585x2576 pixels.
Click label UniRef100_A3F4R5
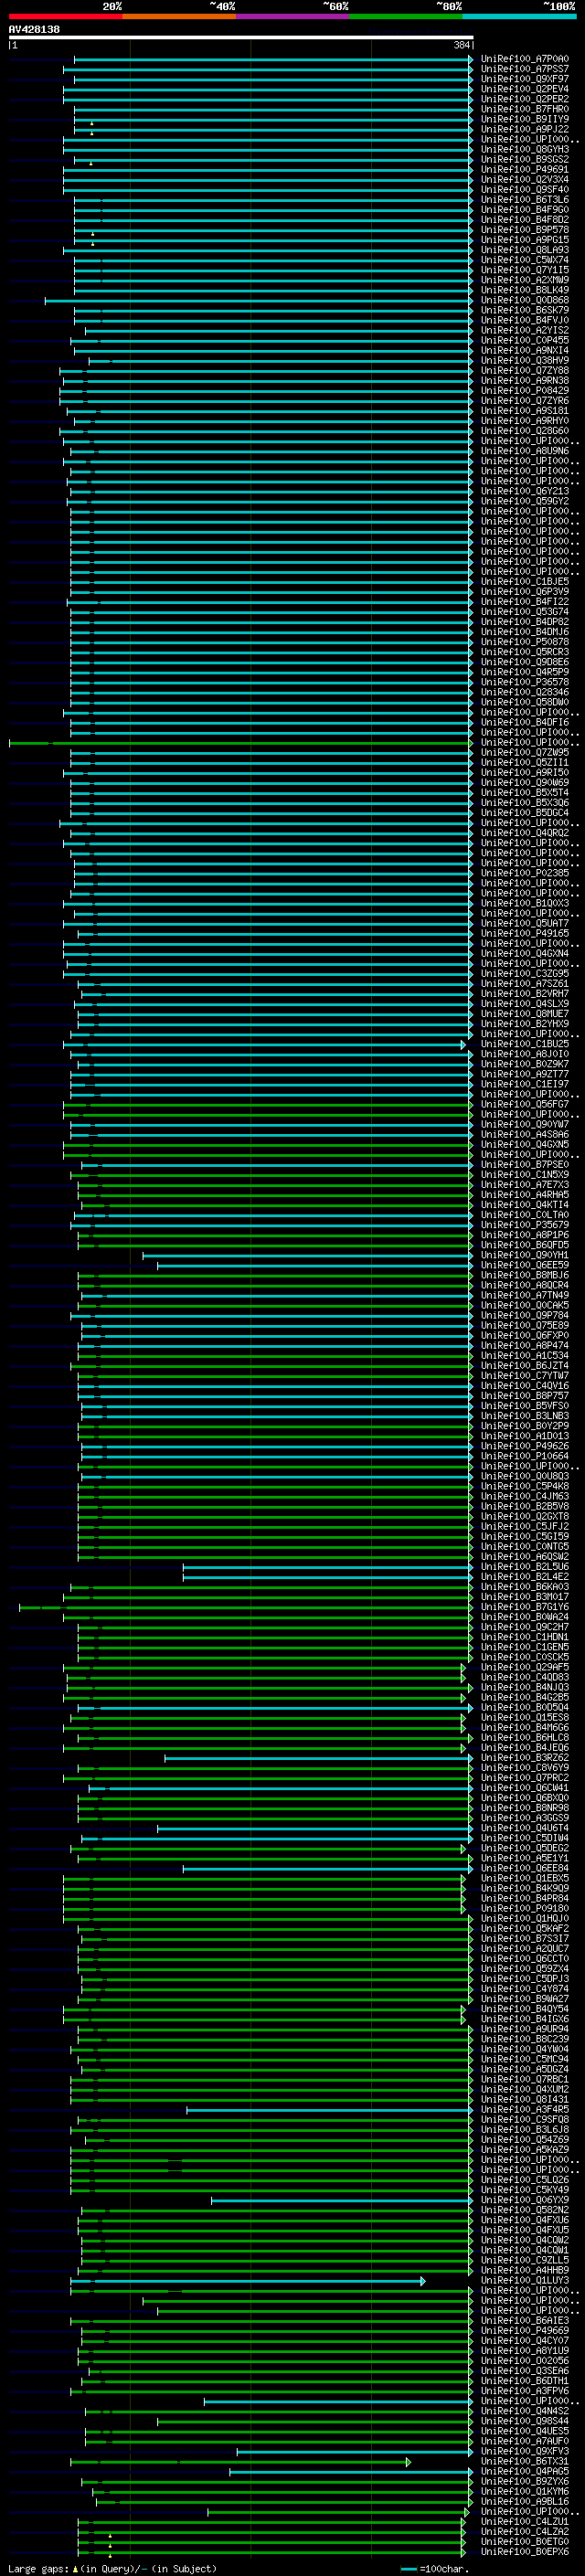524,2109
